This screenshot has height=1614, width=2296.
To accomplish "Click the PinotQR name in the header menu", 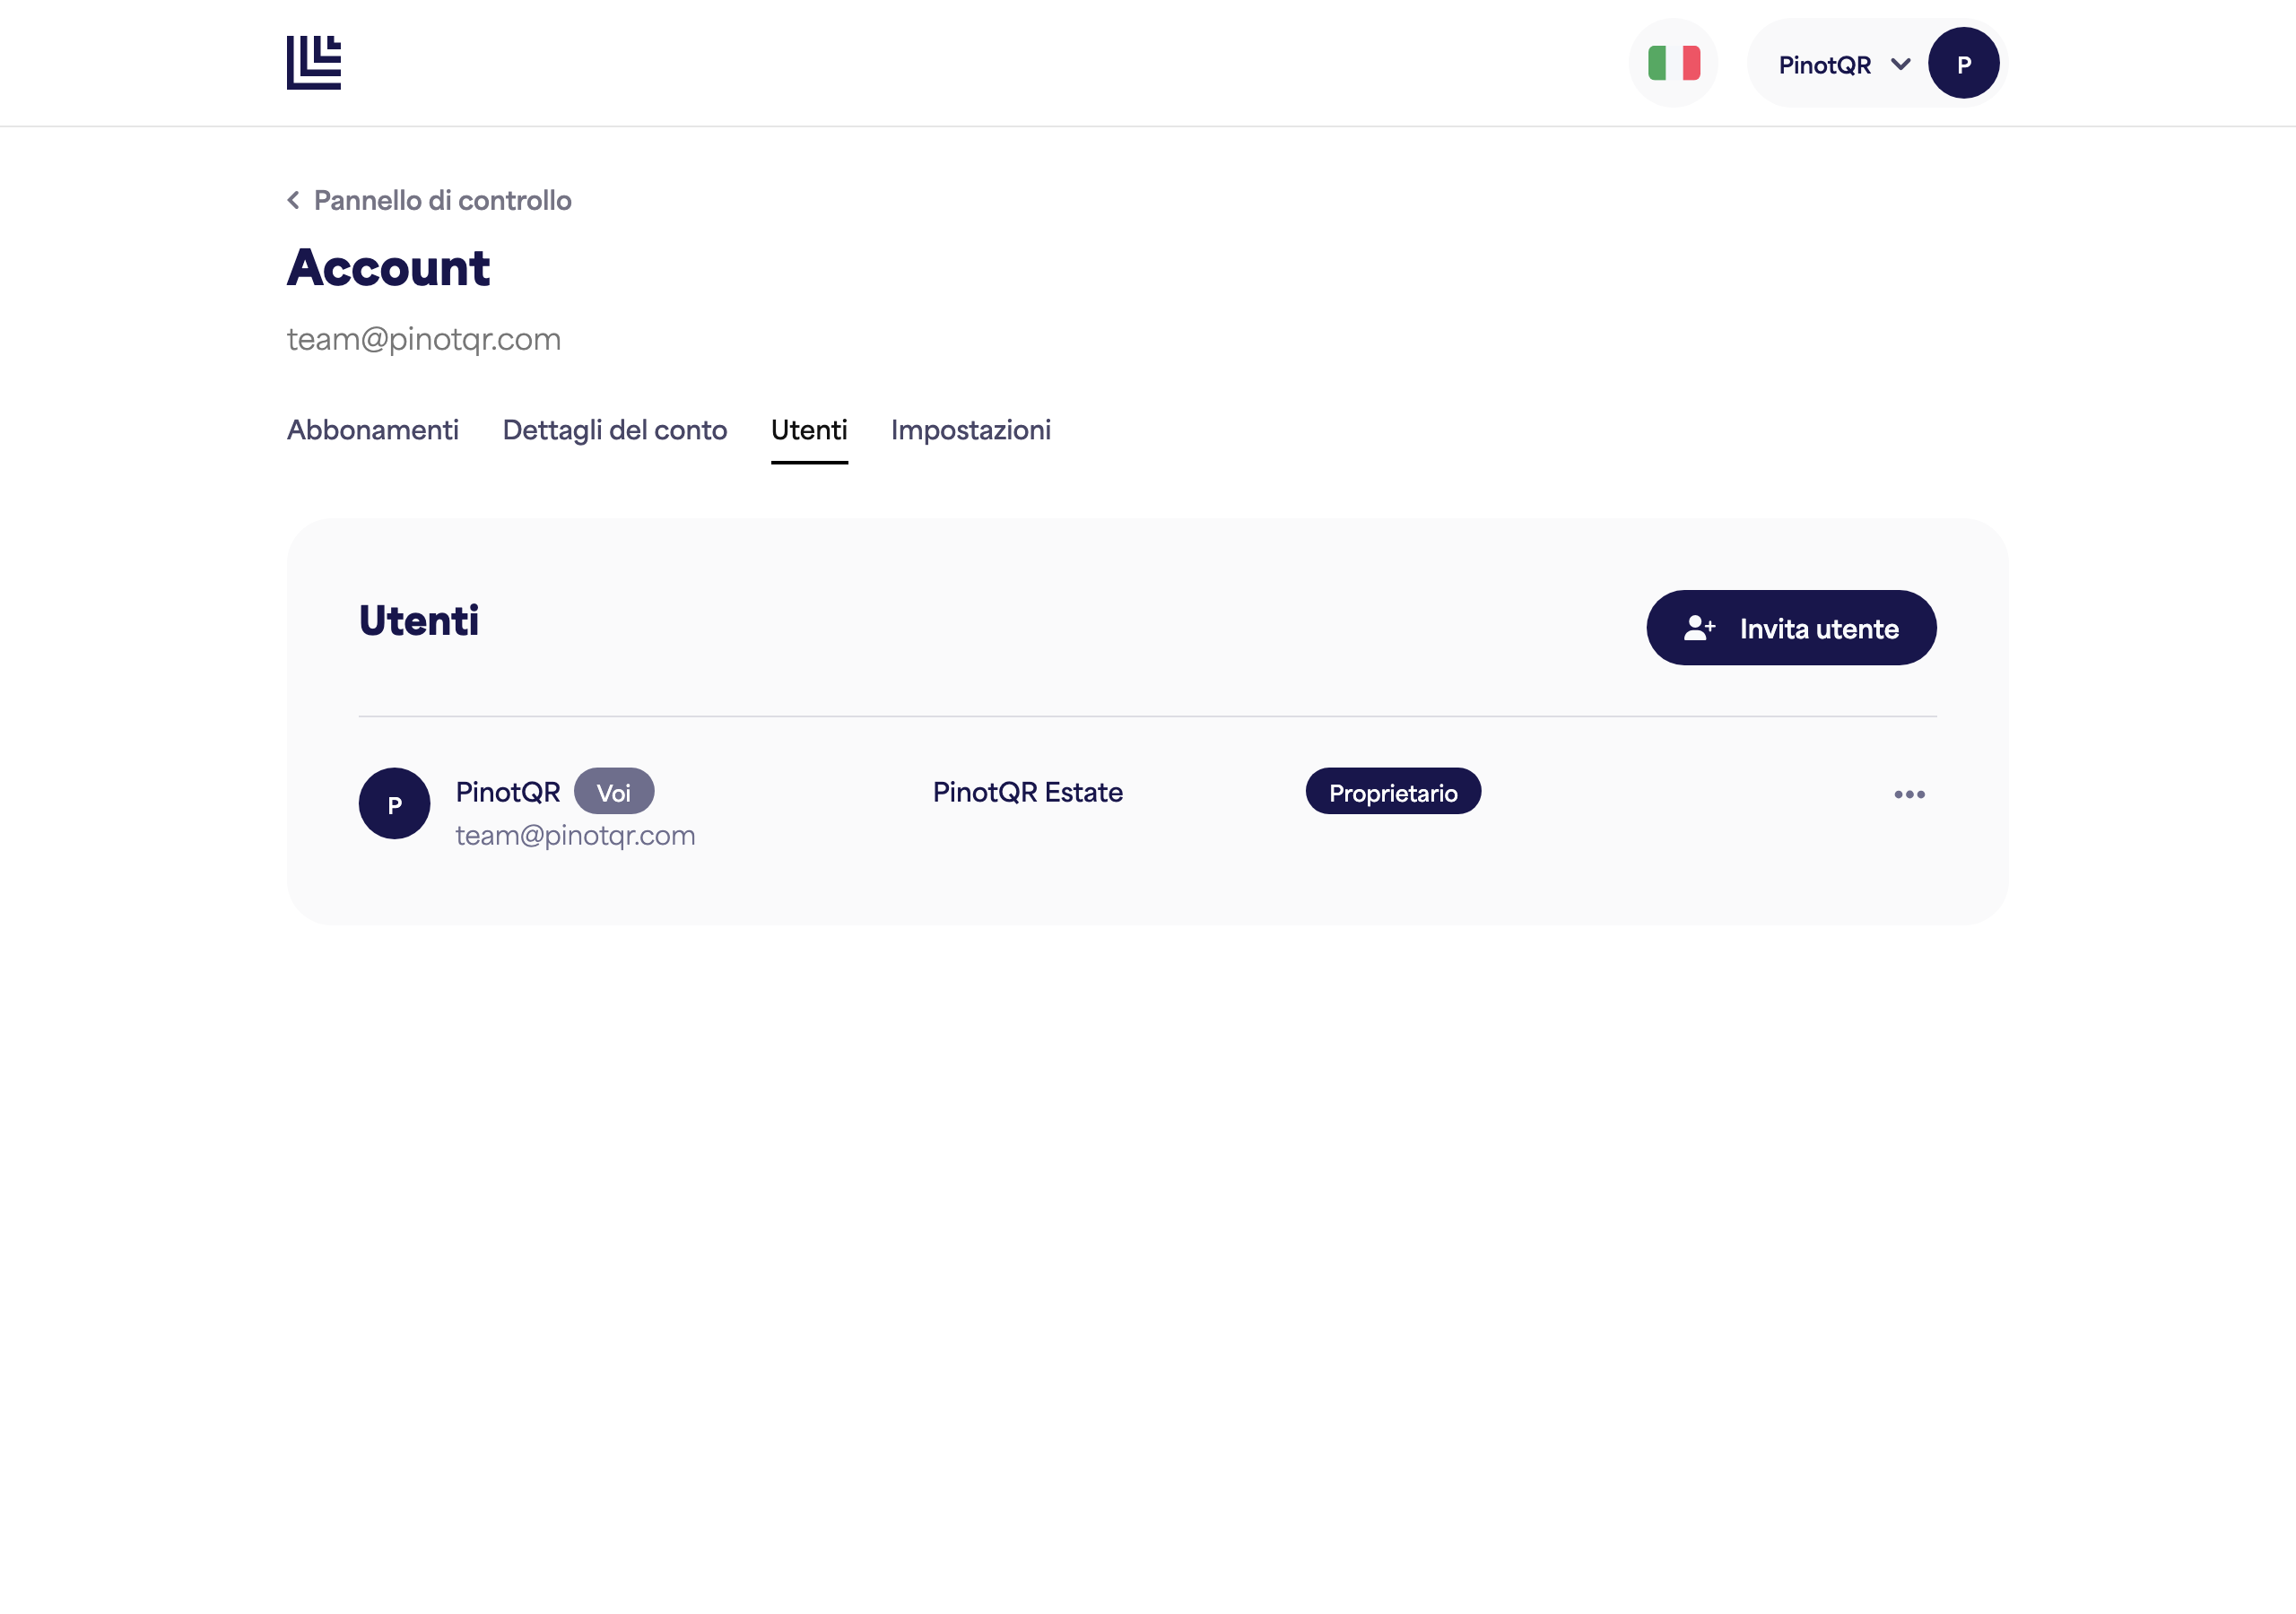I will point(1823,65).
